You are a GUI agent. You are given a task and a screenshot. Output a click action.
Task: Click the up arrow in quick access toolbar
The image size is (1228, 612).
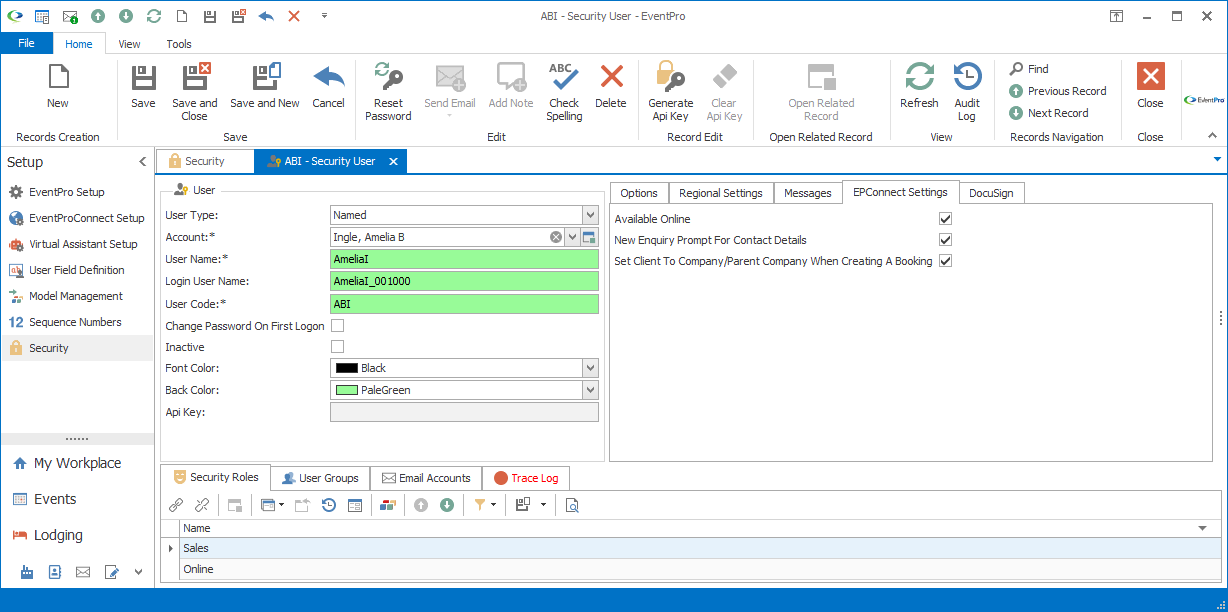[98, 16]
